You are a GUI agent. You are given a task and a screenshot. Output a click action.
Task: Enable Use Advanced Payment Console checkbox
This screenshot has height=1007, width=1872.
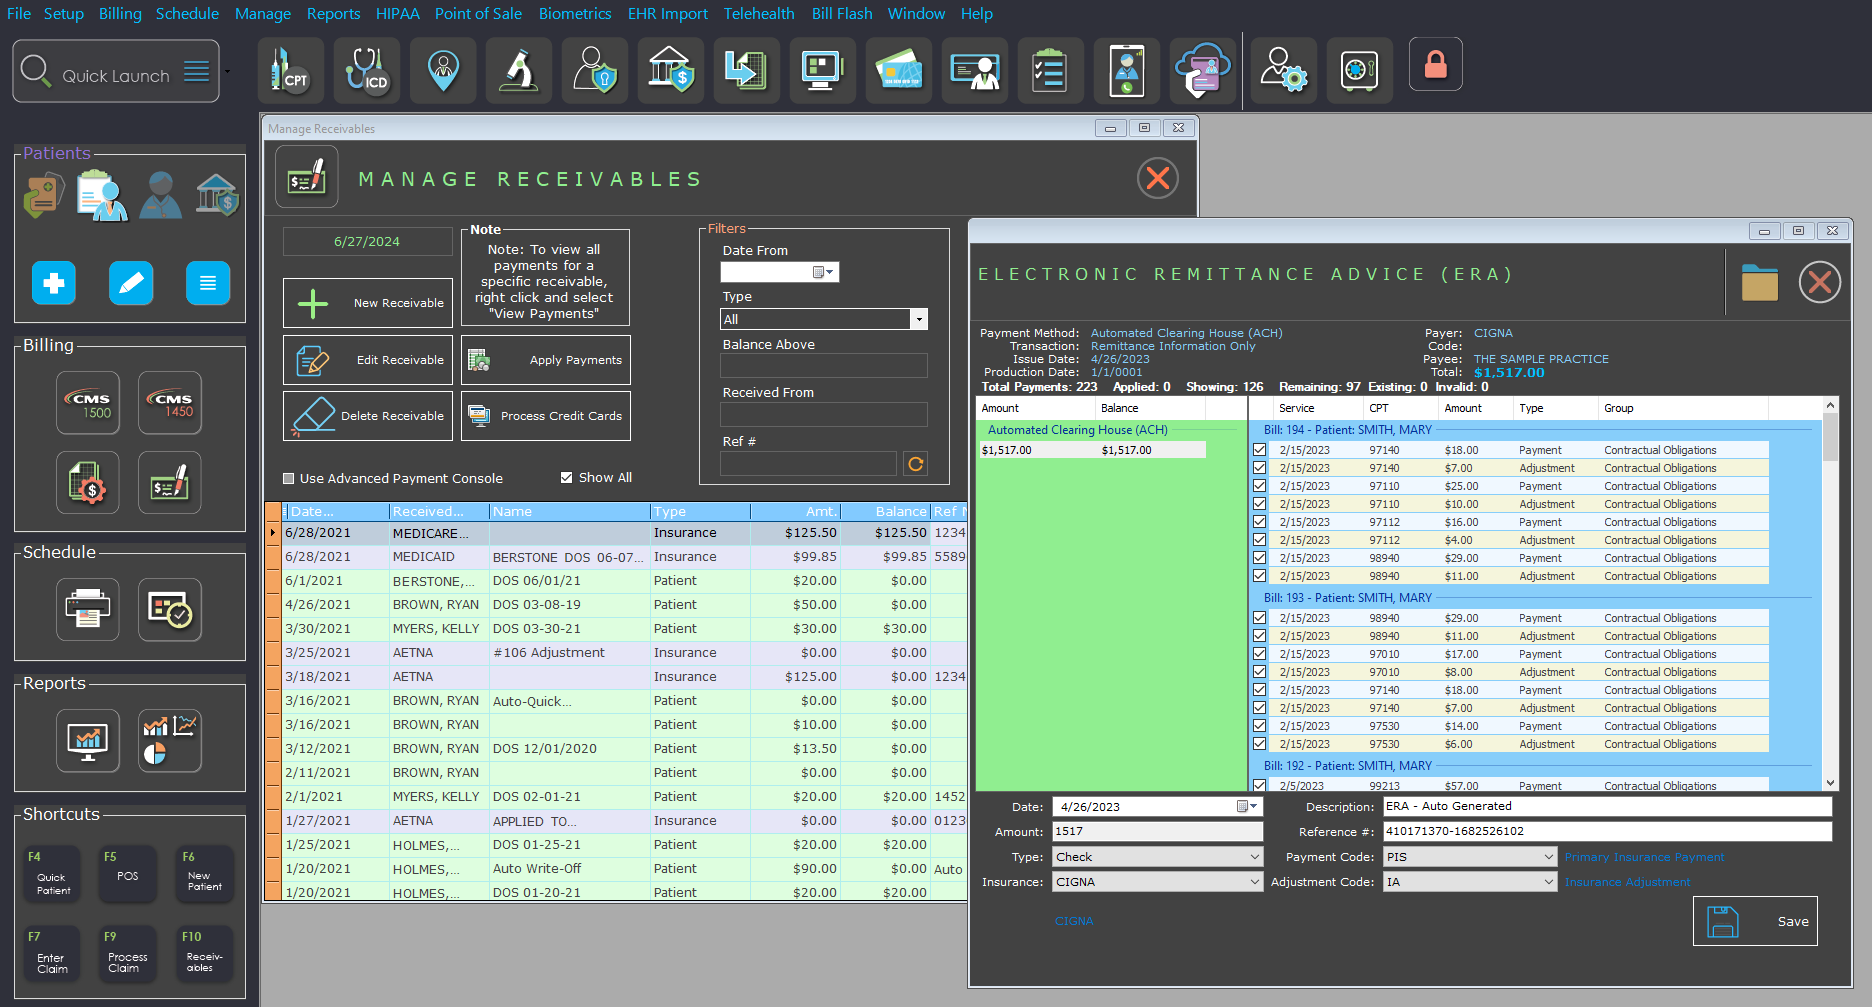[x=289, y=479]
